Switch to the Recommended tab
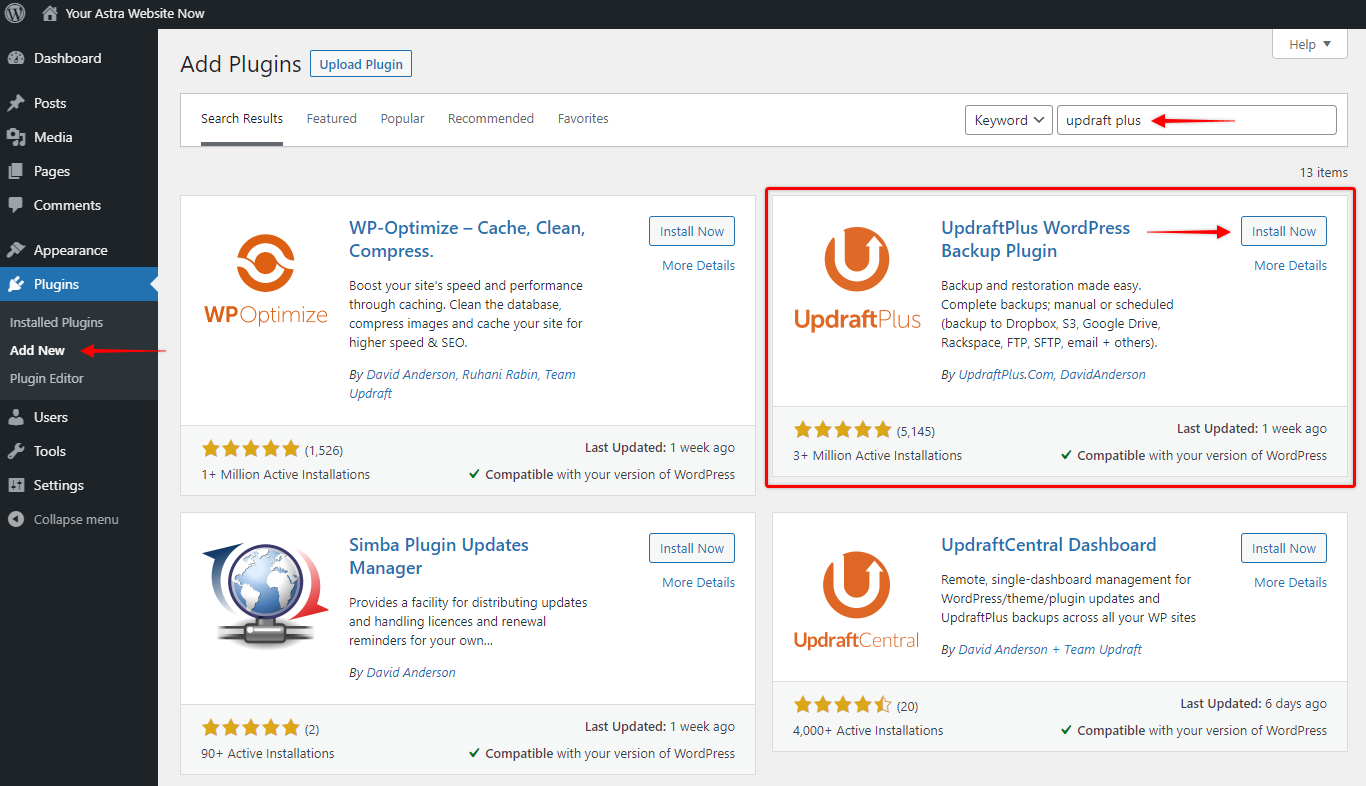Image resolution: width=1366 pixels, height=786 pixels. [491, 118]
